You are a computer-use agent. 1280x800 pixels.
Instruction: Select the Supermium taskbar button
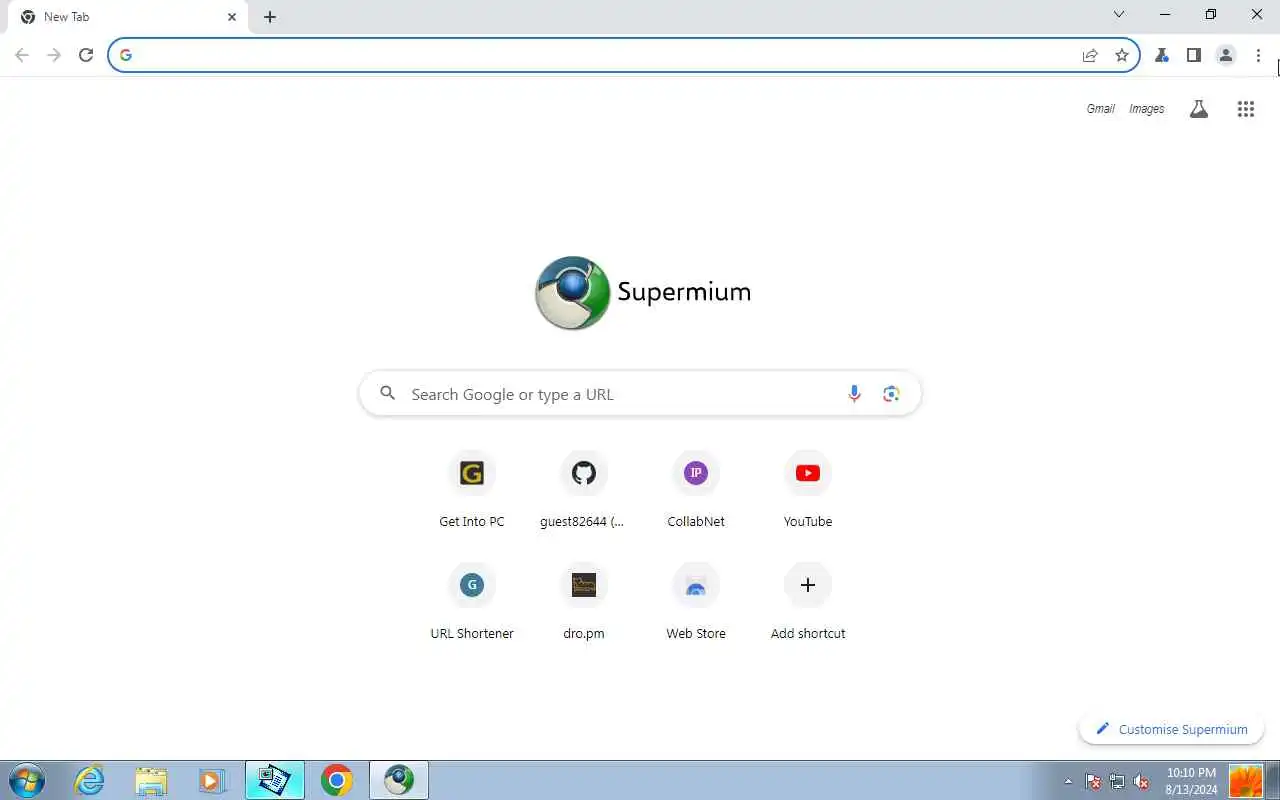[399, 780]
